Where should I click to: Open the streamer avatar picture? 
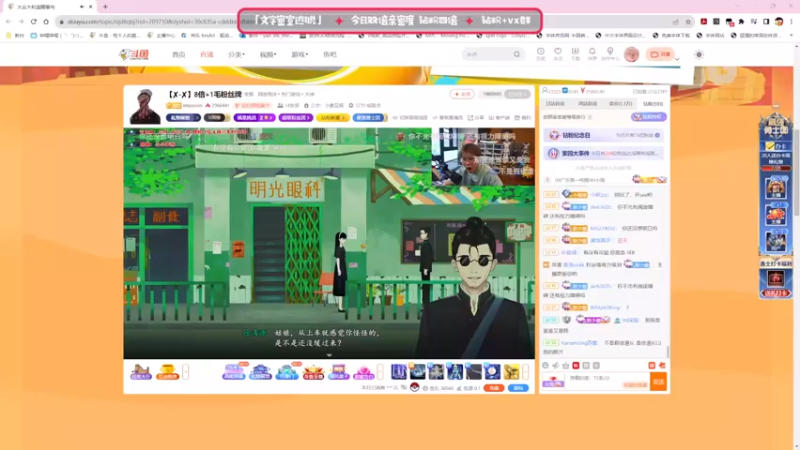coord(145,106)
